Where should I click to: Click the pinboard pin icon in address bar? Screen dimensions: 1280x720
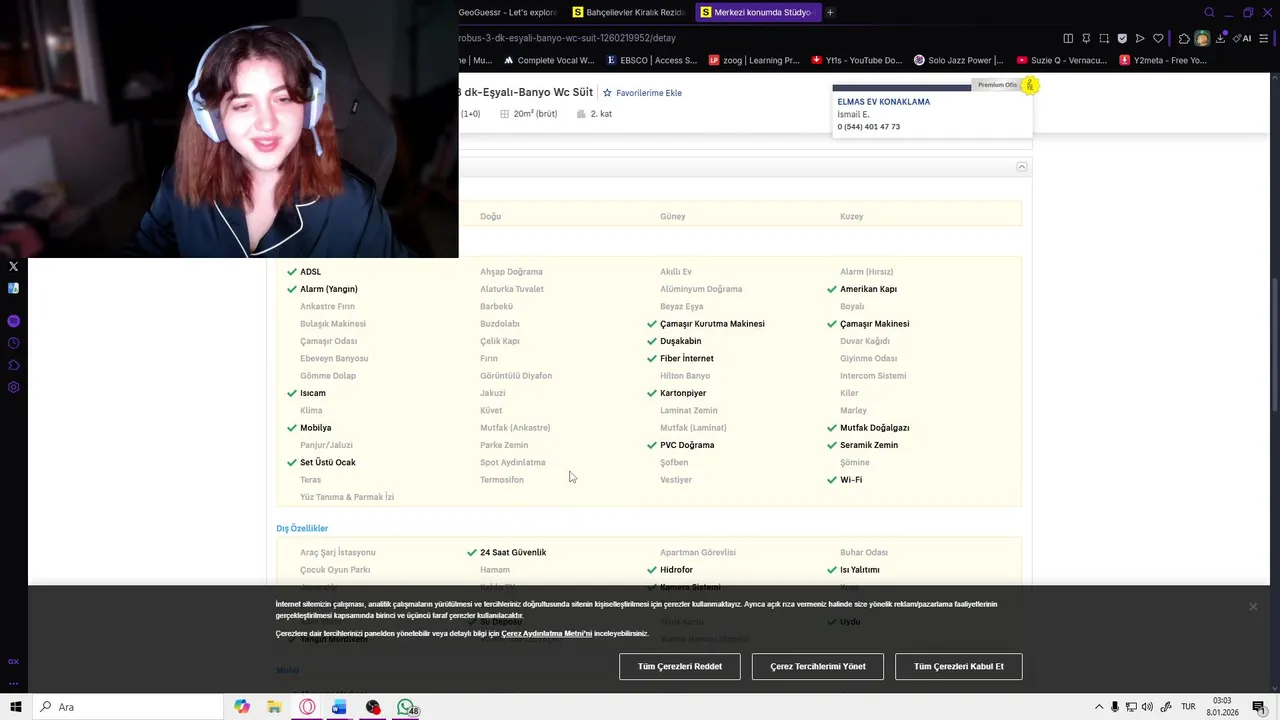click(x=1086, y=38)
